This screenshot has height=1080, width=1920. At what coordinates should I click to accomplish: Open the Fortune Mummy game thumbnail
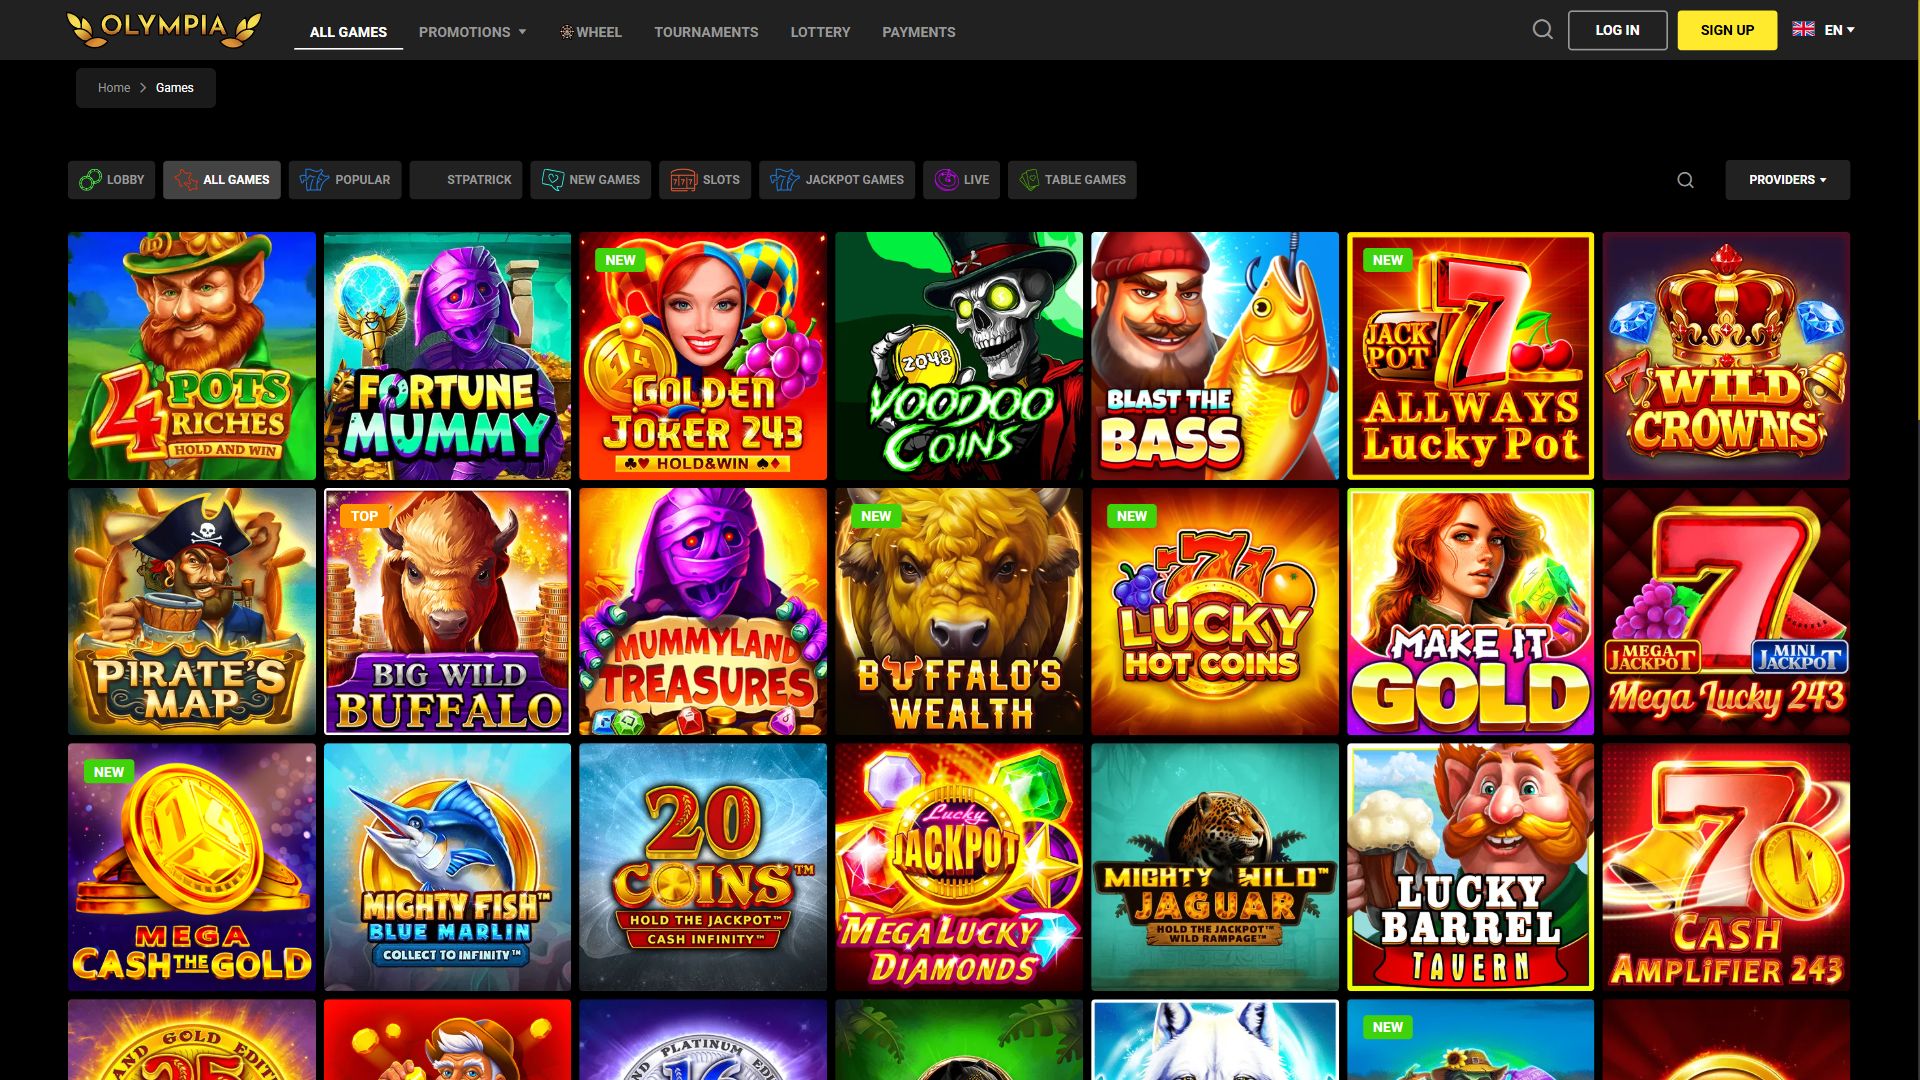point(447,356)
